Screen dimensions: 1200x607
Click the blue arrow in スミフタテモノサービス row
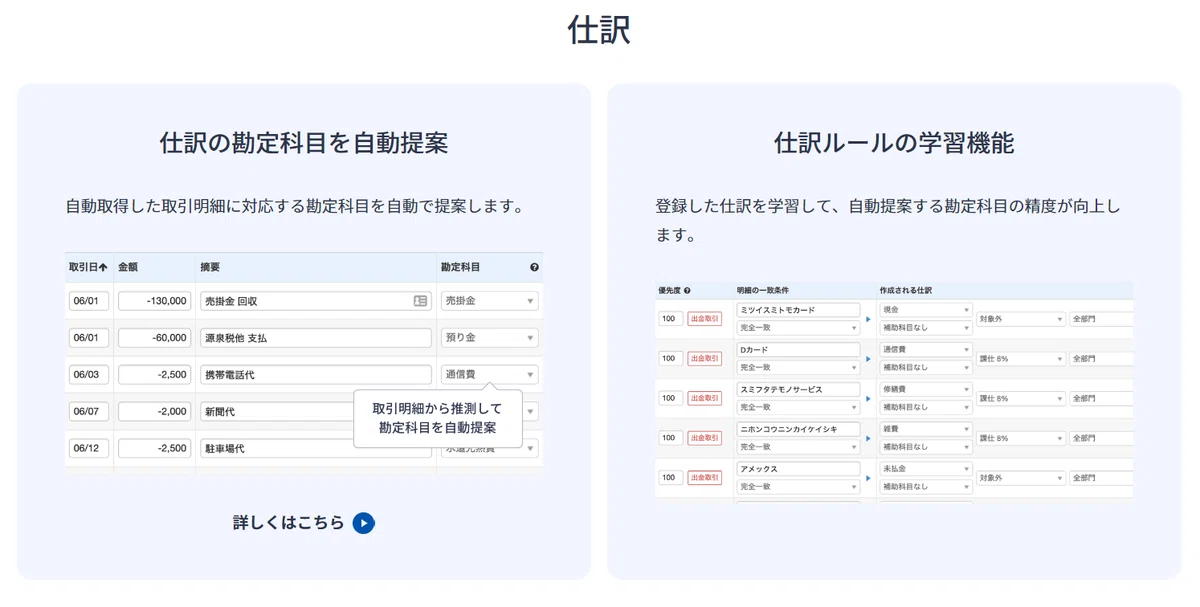tap(867, 398)
